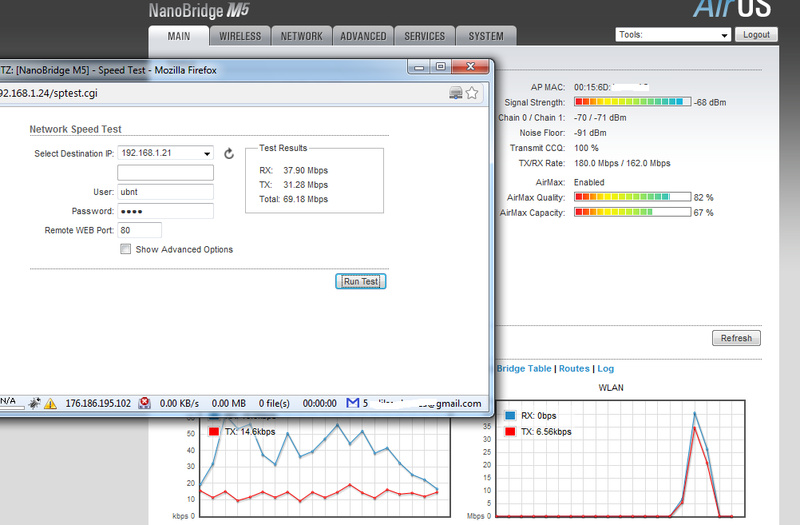
Task: Click the 0 file(s) status entry
Action: (x=274, y=403)
